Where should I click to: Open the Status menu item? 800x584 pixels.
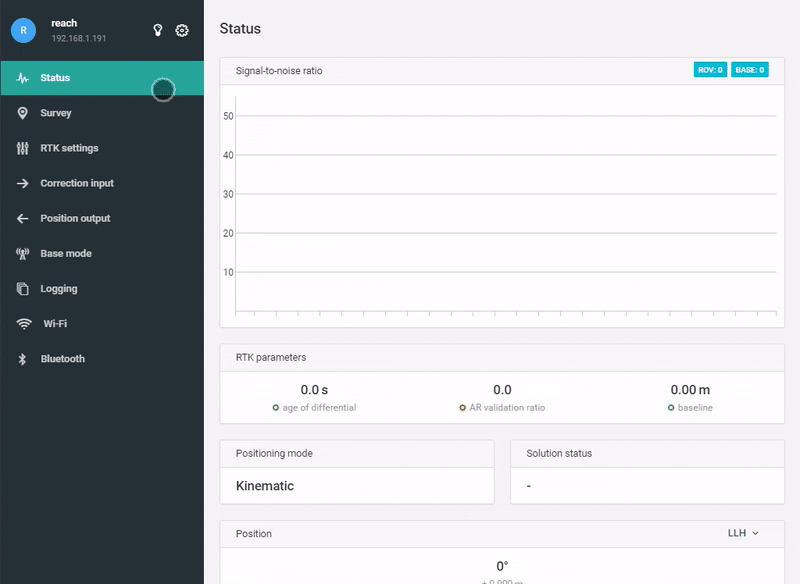point(102,78)
